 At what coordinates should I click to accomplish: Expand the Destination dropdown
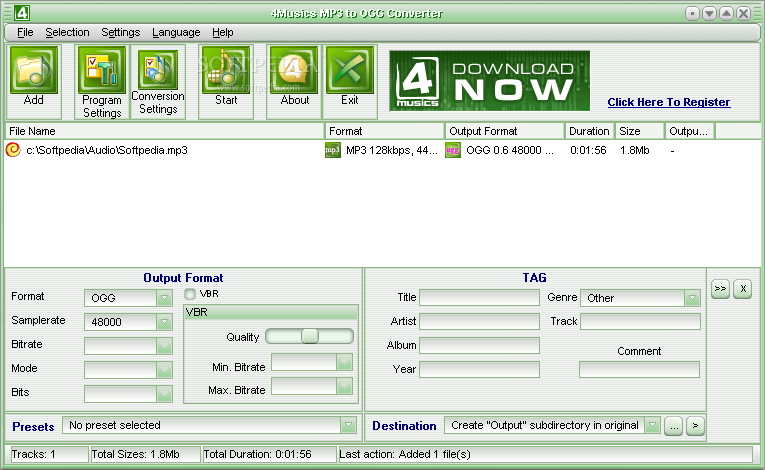pos(652,425)
